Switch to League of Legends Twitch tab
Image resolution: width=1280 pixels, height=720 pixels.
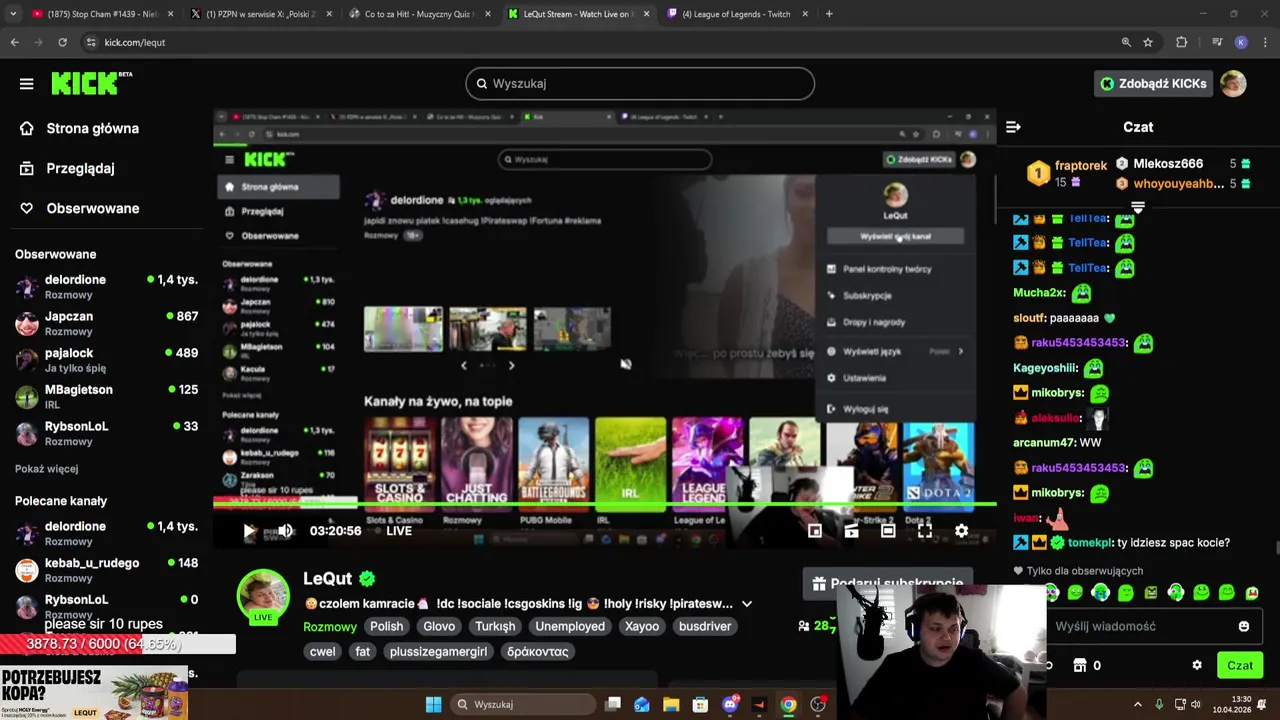coord(737,14)
